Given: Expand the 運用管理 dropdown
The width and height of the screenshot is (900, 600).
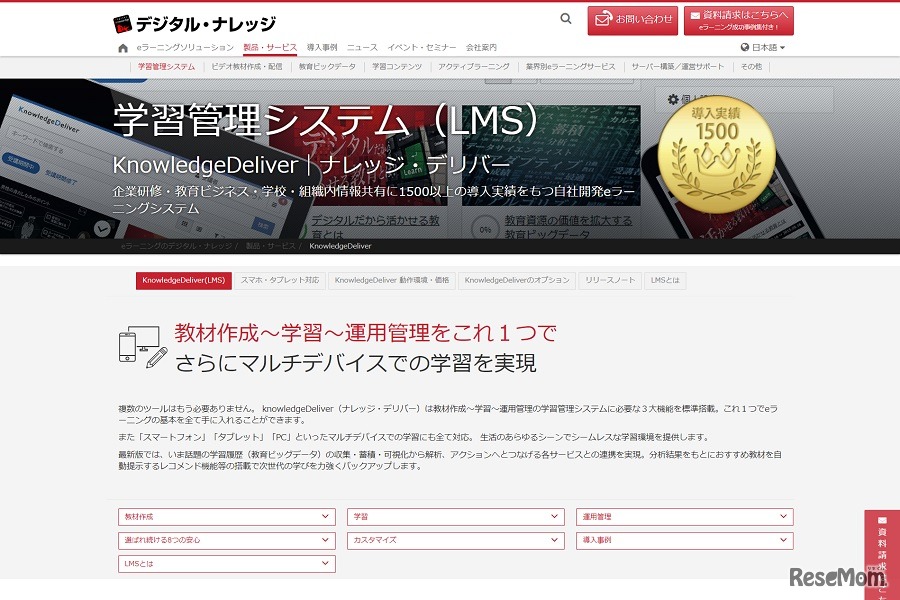Looking at the screenshot, I should (685, 517).
